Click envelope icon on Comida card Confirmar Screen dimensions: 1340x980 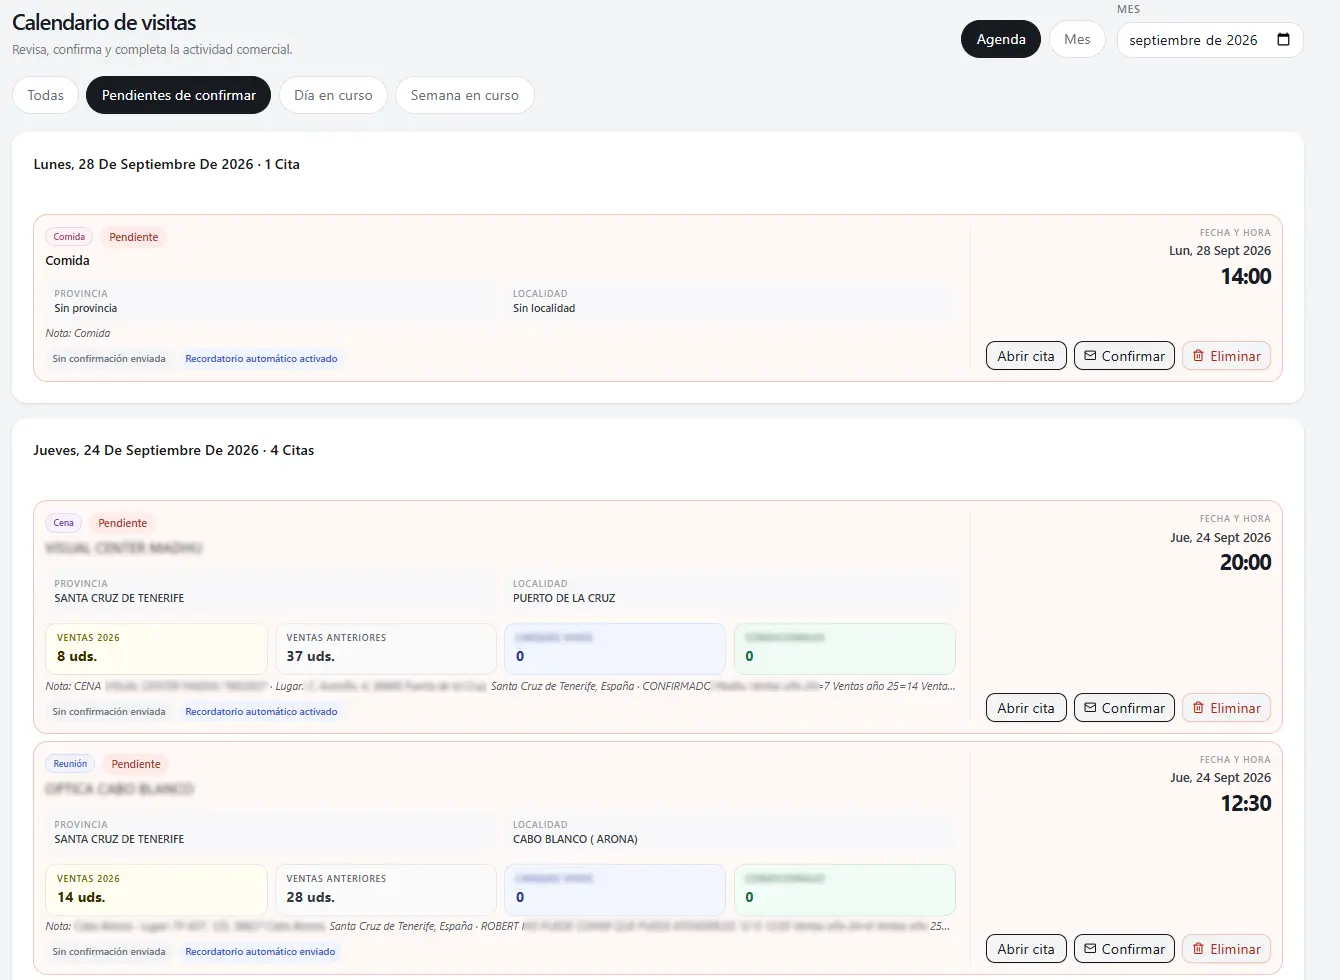click(1090, 356)
